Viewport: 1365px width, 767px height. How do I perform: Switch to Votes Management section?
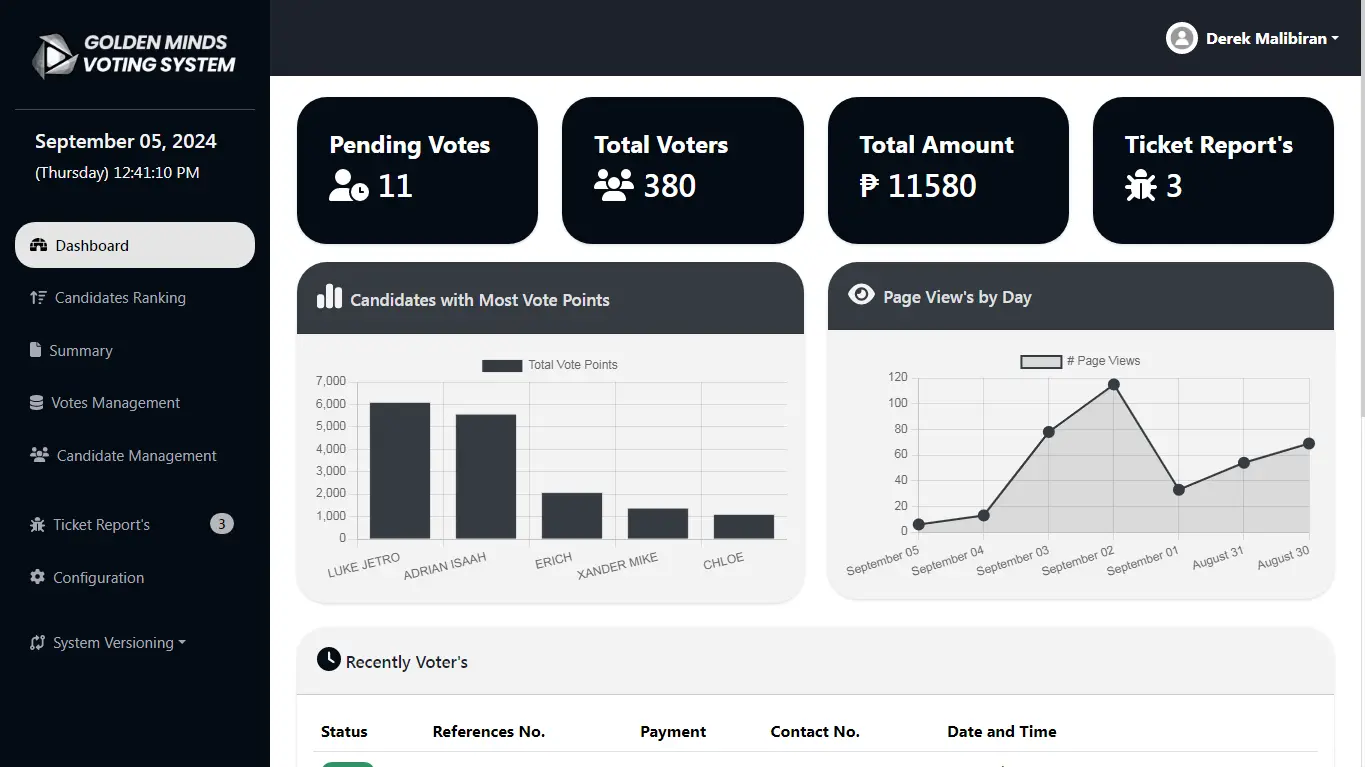tap(113, 402)
